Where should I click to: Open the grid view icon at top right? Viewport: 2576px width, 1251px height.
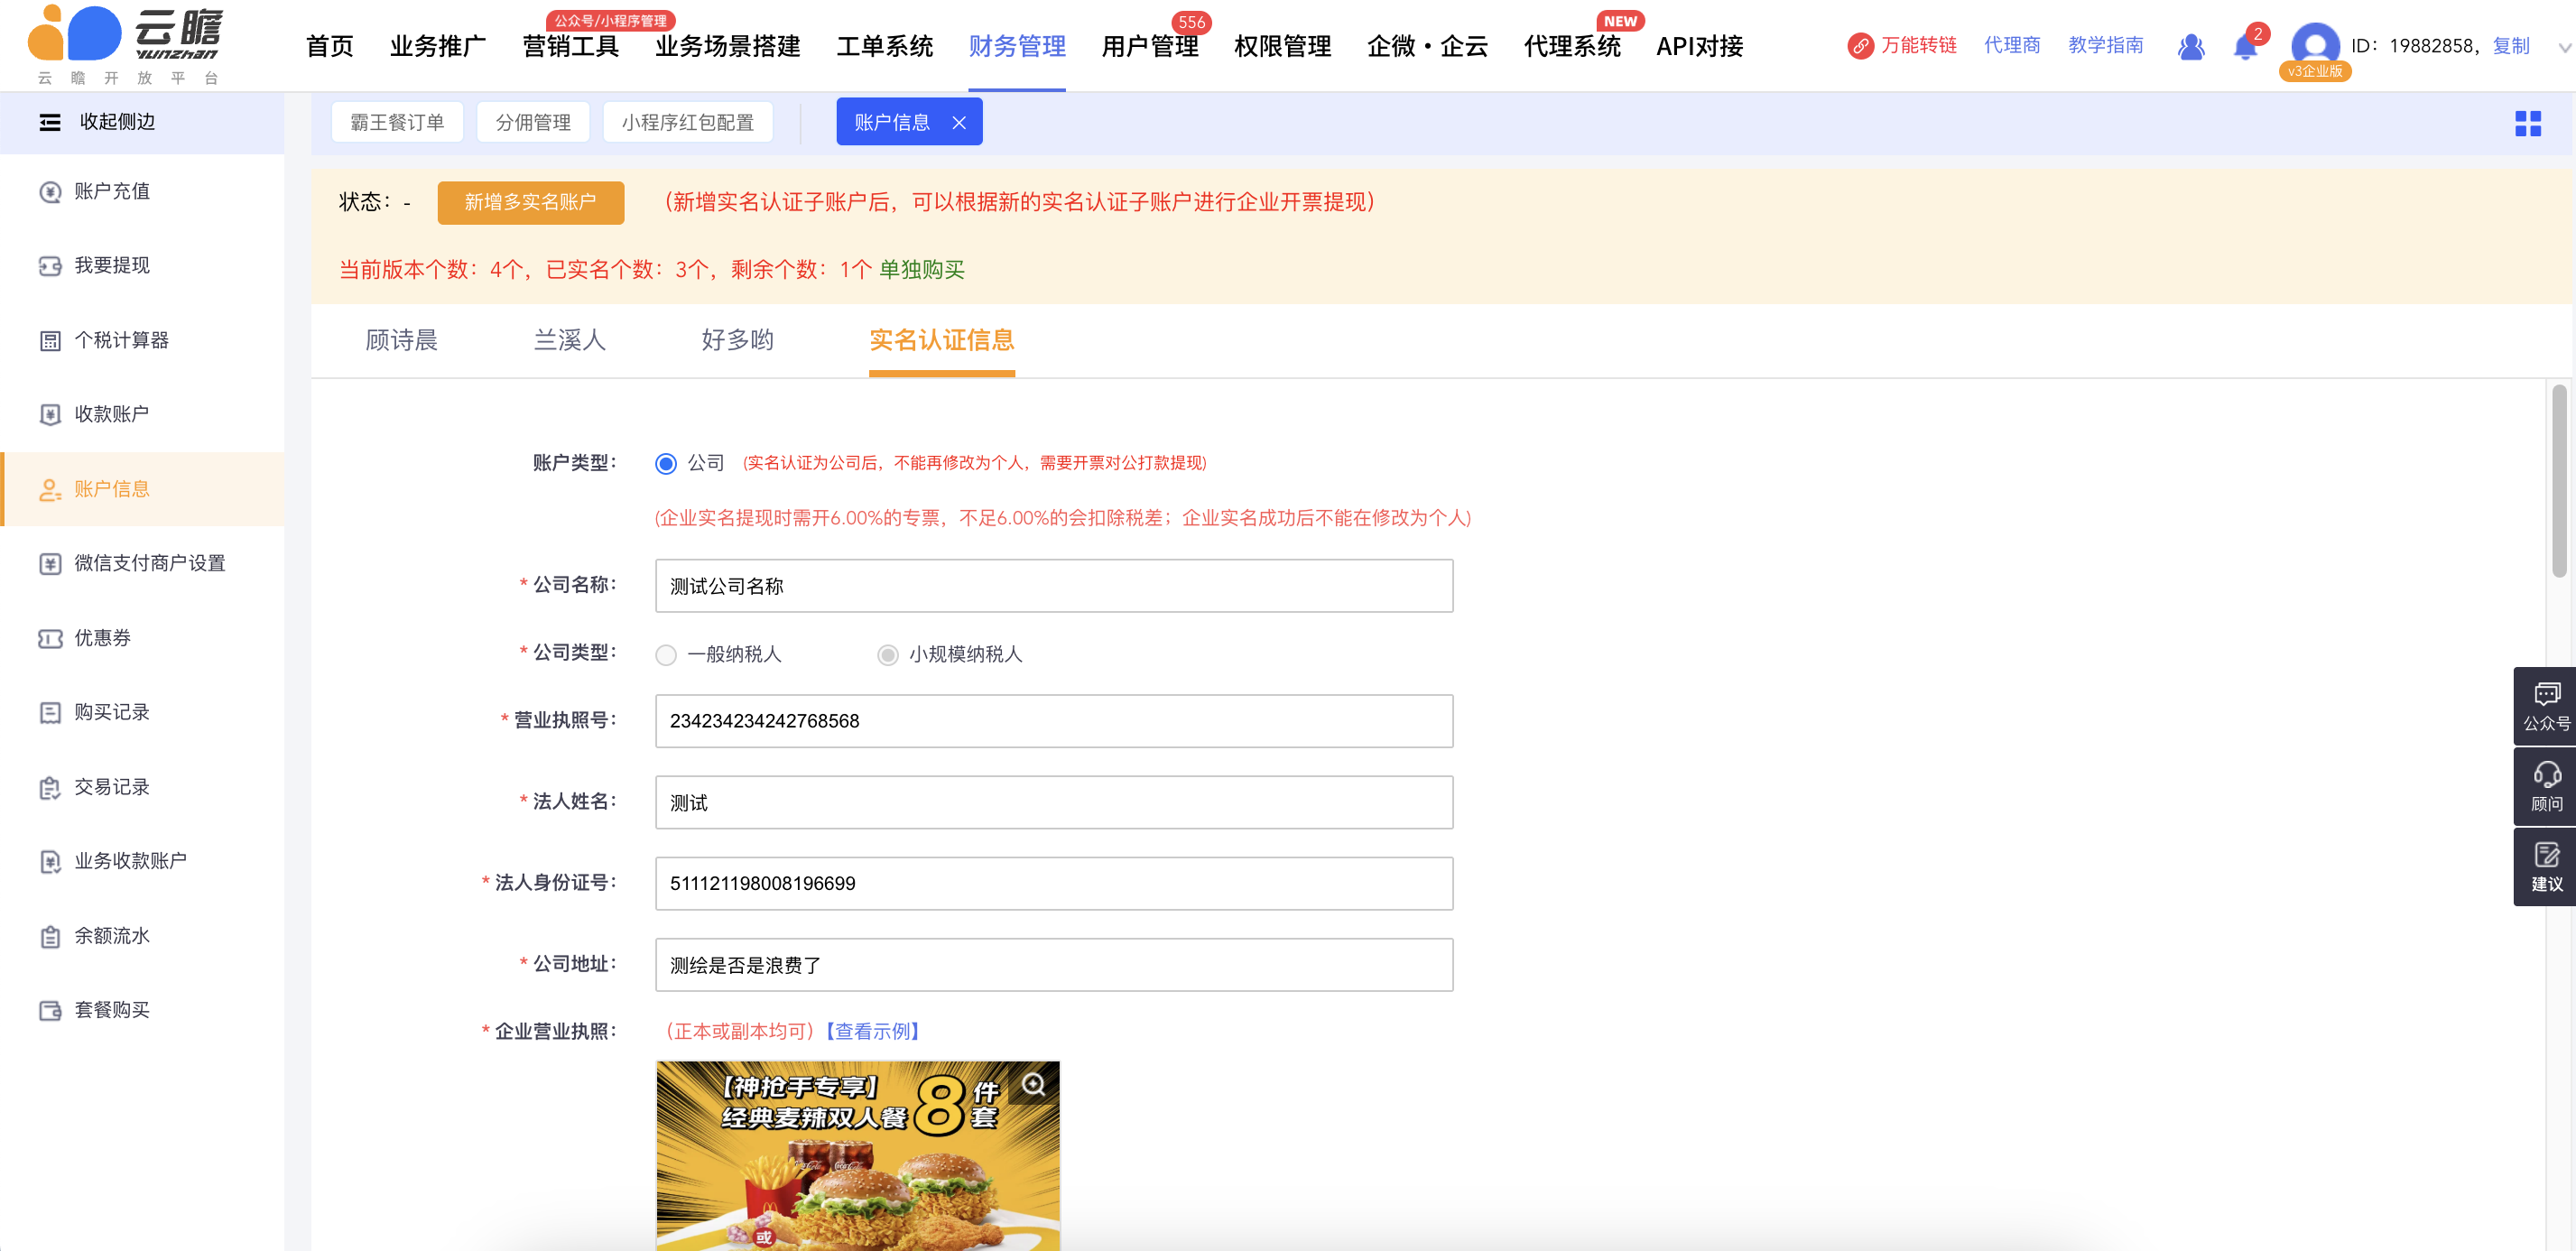pyautogui.click(x=2527, y=124)
